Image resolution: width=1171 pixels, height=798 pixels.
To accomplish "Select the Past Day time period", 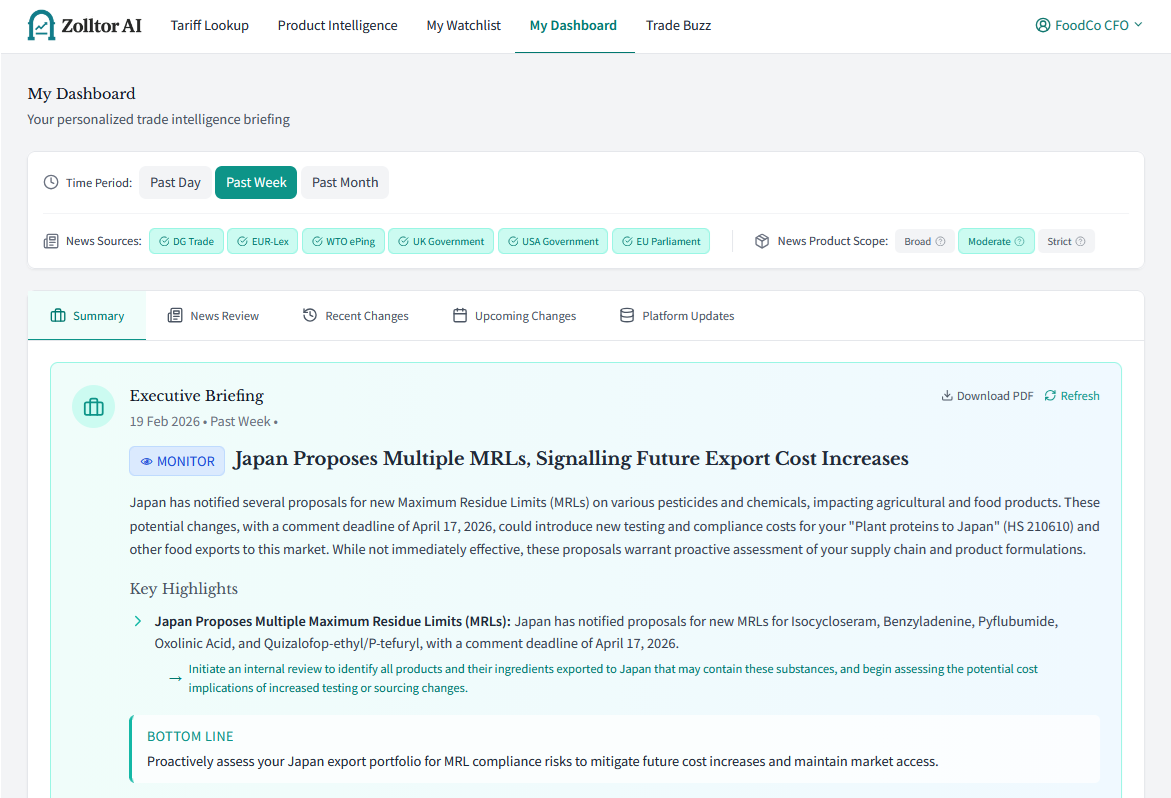I will 176,182.
